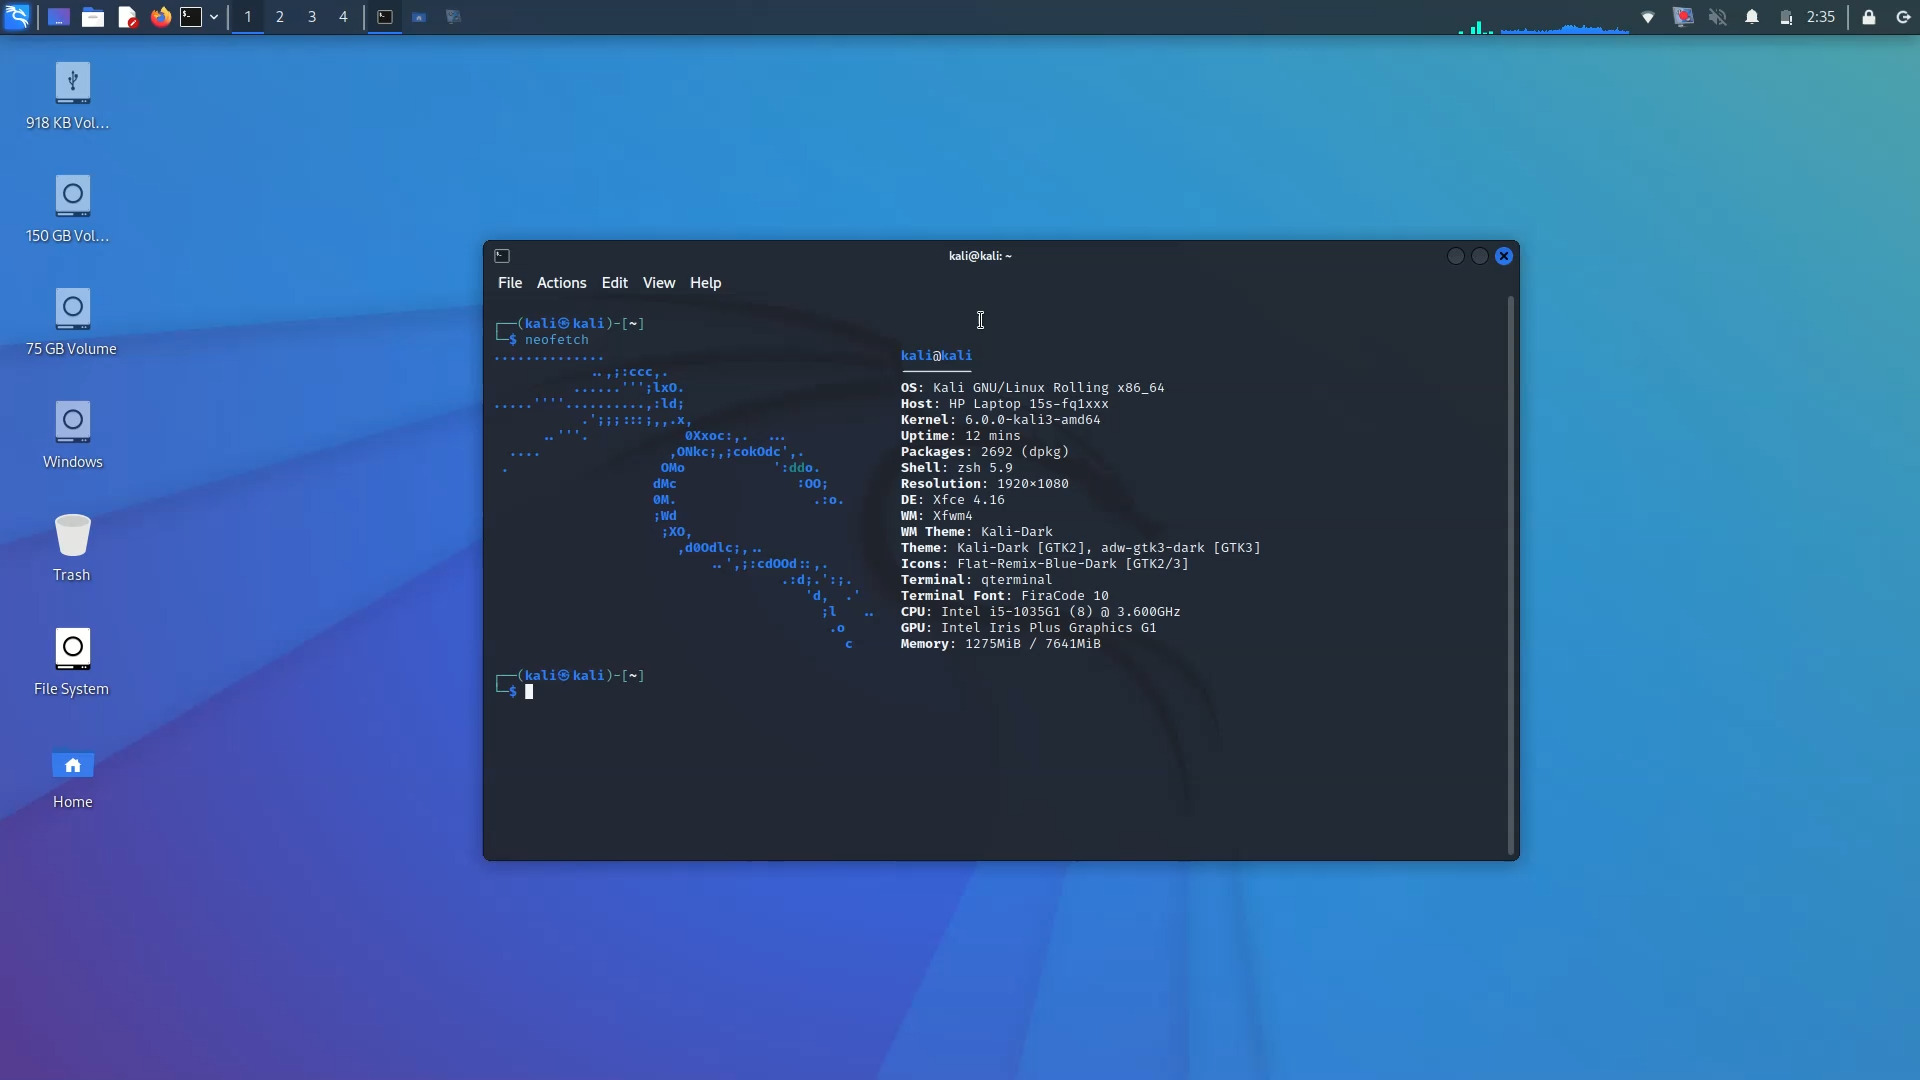Unmute the system audio in the tray
Screen dimensions: 1920x1080
pos(1718,16)
